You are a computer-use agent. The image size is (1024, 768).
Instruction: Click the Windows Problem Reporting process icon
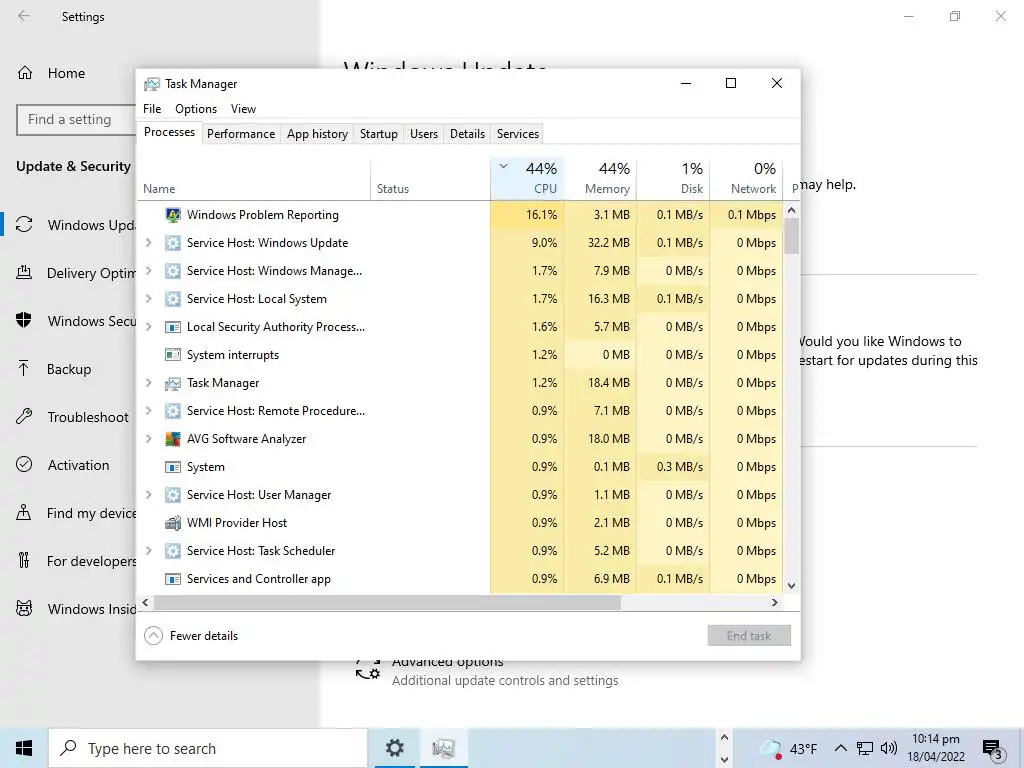click(172, 215)
